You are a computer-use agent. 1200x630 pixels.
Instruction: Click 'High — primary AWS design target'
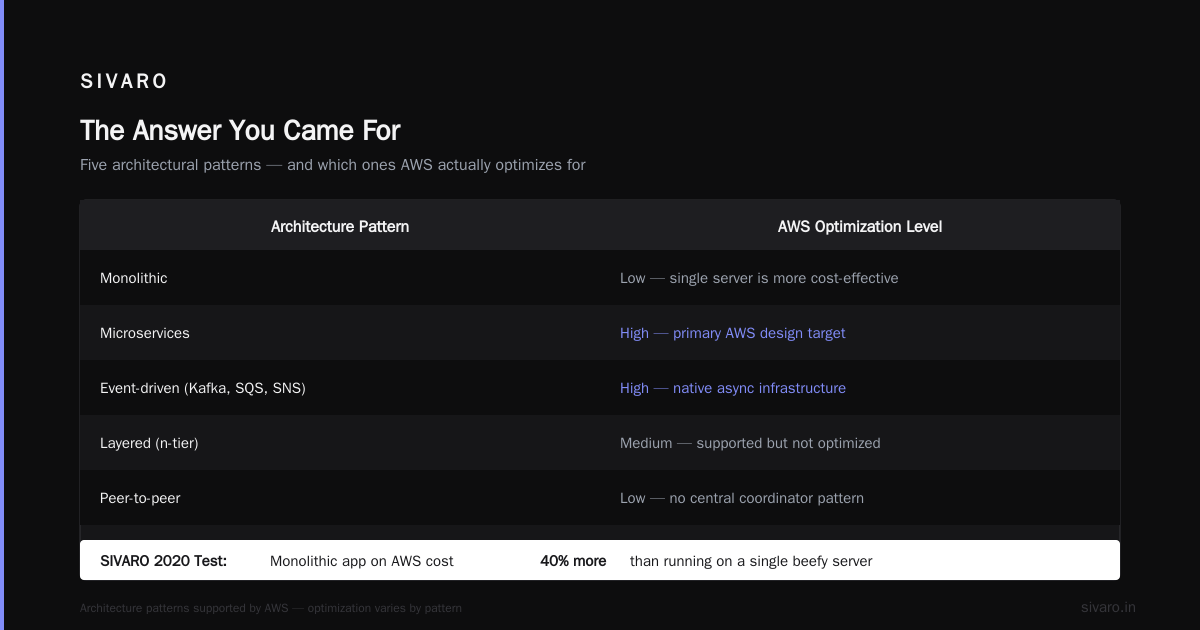tap(733, 333)
